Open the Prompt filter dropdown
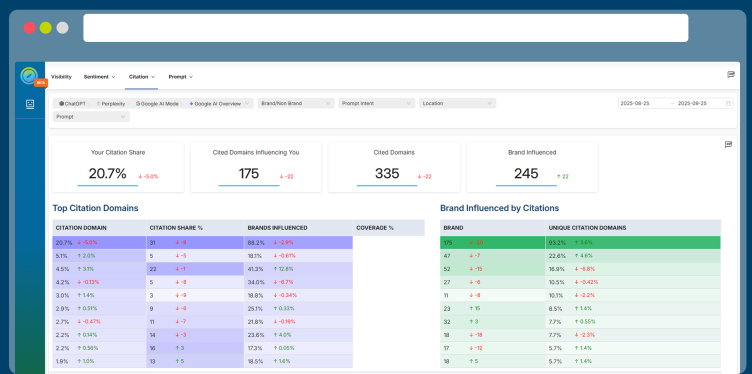 click(91, 117)
